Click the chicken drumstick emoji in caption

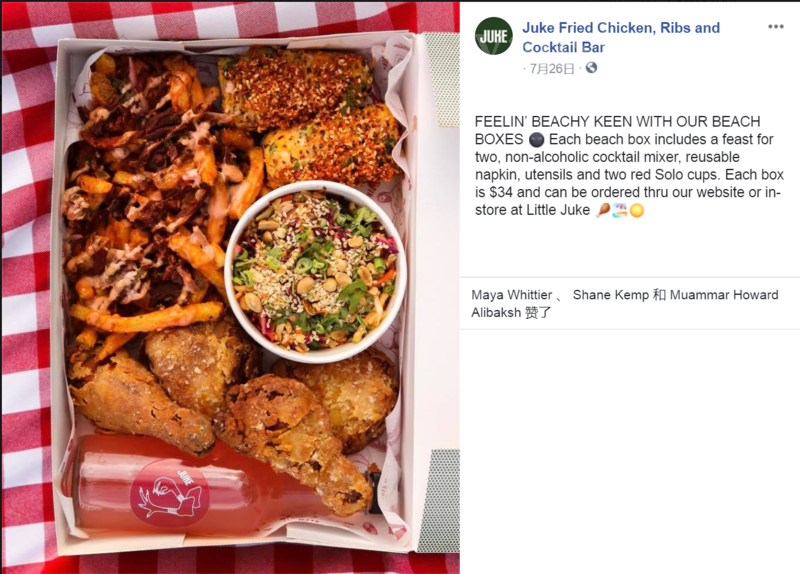[602, 211]
